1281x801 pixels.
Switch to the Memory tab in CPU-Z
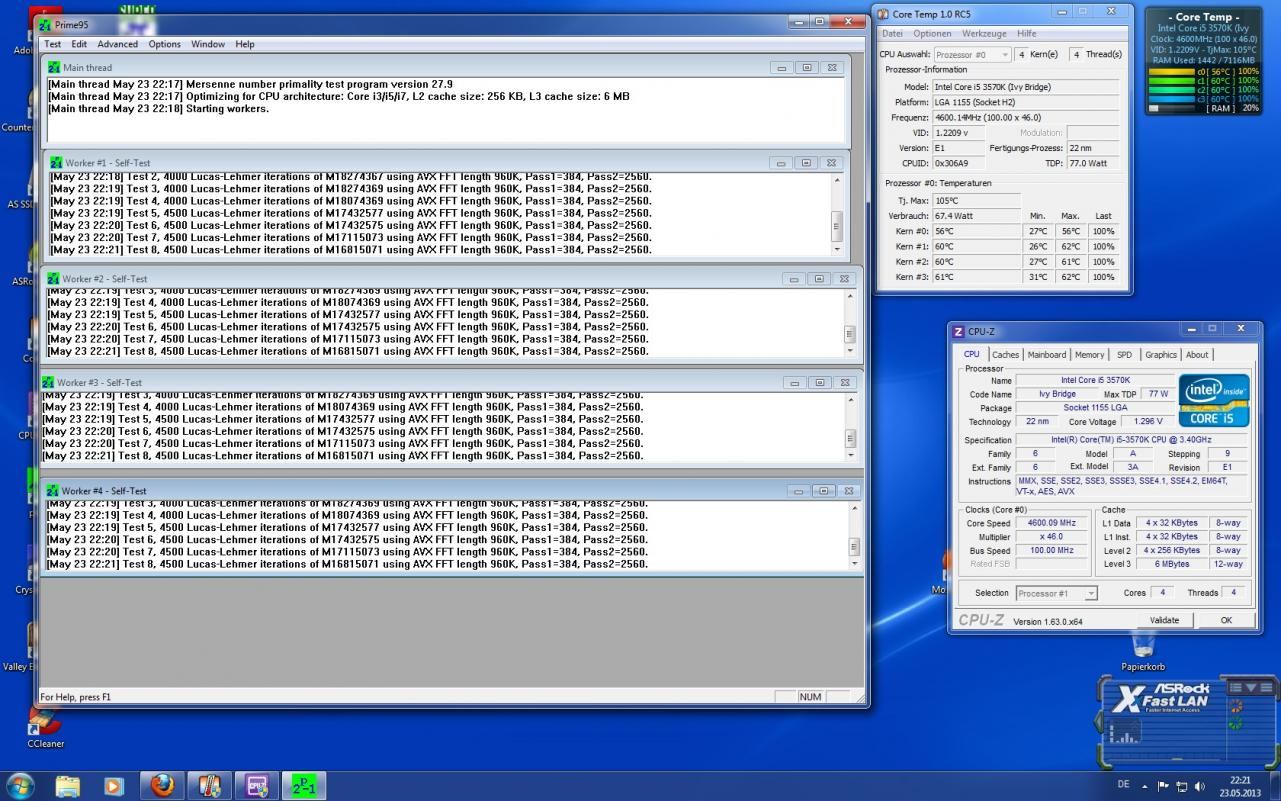[x=1090, y=354]
